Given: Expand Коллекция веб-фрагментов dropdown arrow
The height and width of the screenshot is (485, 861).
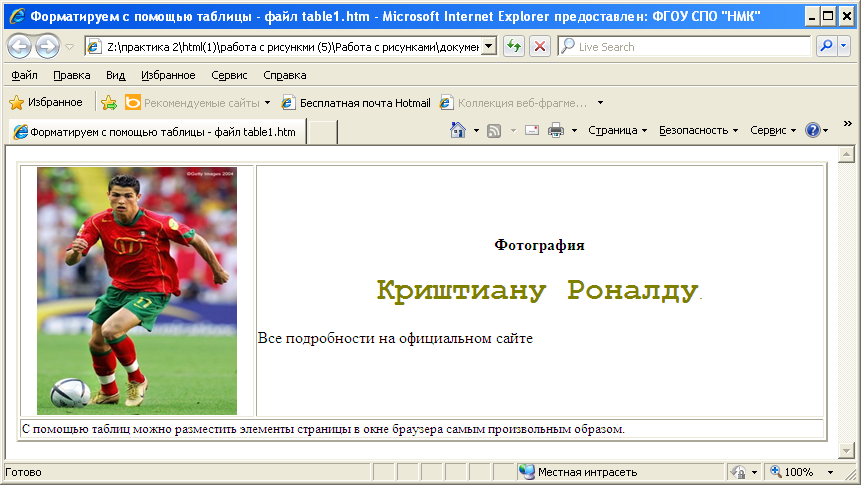Looking at the screenshot, I should [x=600, y=103].
